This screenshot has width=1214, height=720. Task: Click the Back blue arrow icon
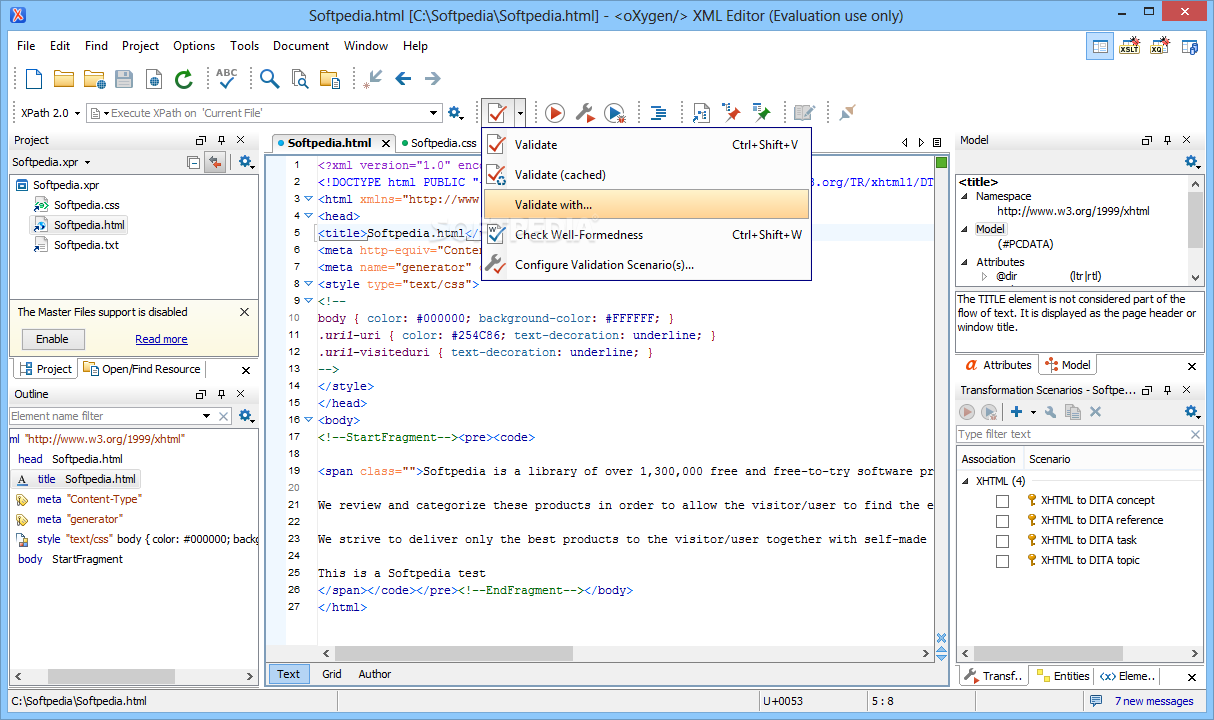pyautogui.click(x=403, y=78)
